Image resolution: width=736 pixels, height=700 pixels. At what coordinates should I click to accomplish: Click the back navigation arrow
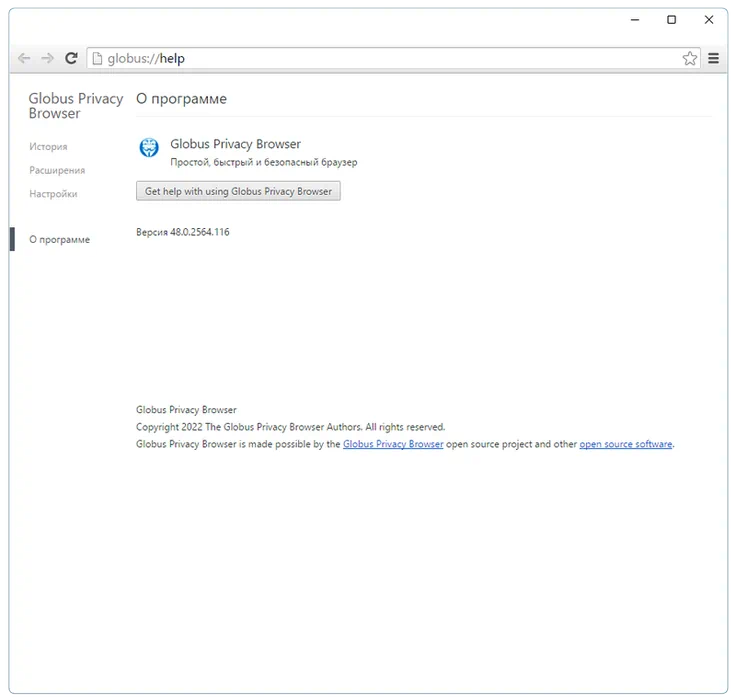[24, 58]
